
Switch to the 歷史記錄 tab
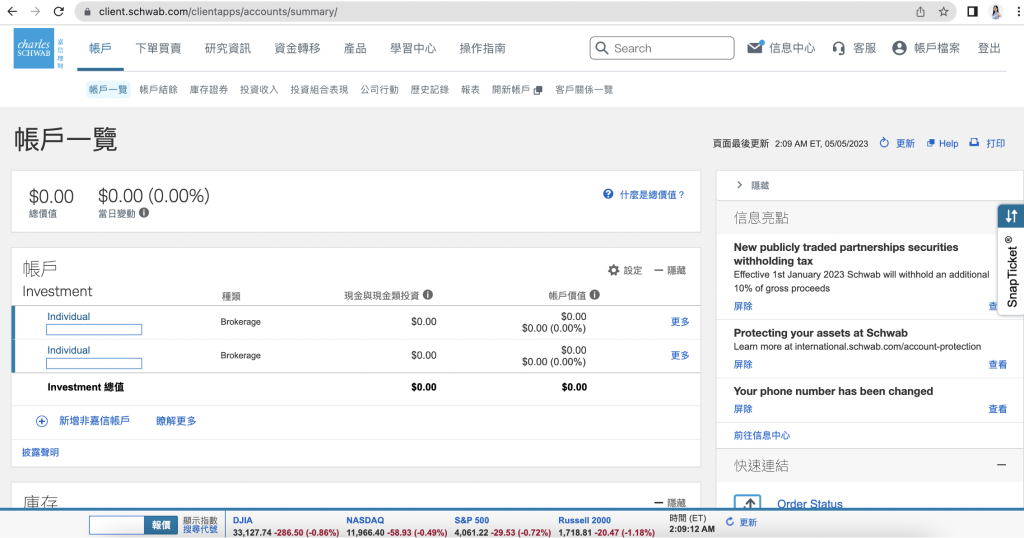[429, 89]
